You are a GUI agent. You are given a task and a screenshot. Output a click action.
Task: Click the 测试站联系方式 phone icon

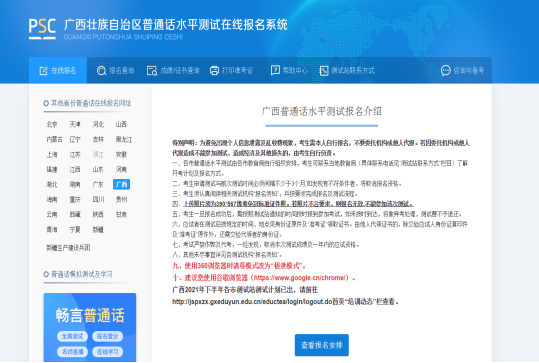pyautogui.click(x=324, y=71)
